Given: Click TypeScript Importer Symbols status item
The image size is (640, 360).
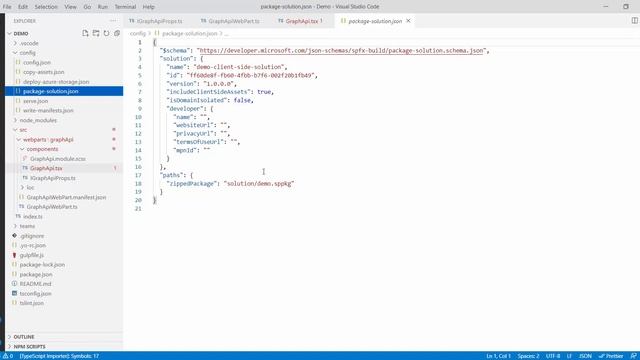Looking at the screenshot, I should [x=59, y=356].
